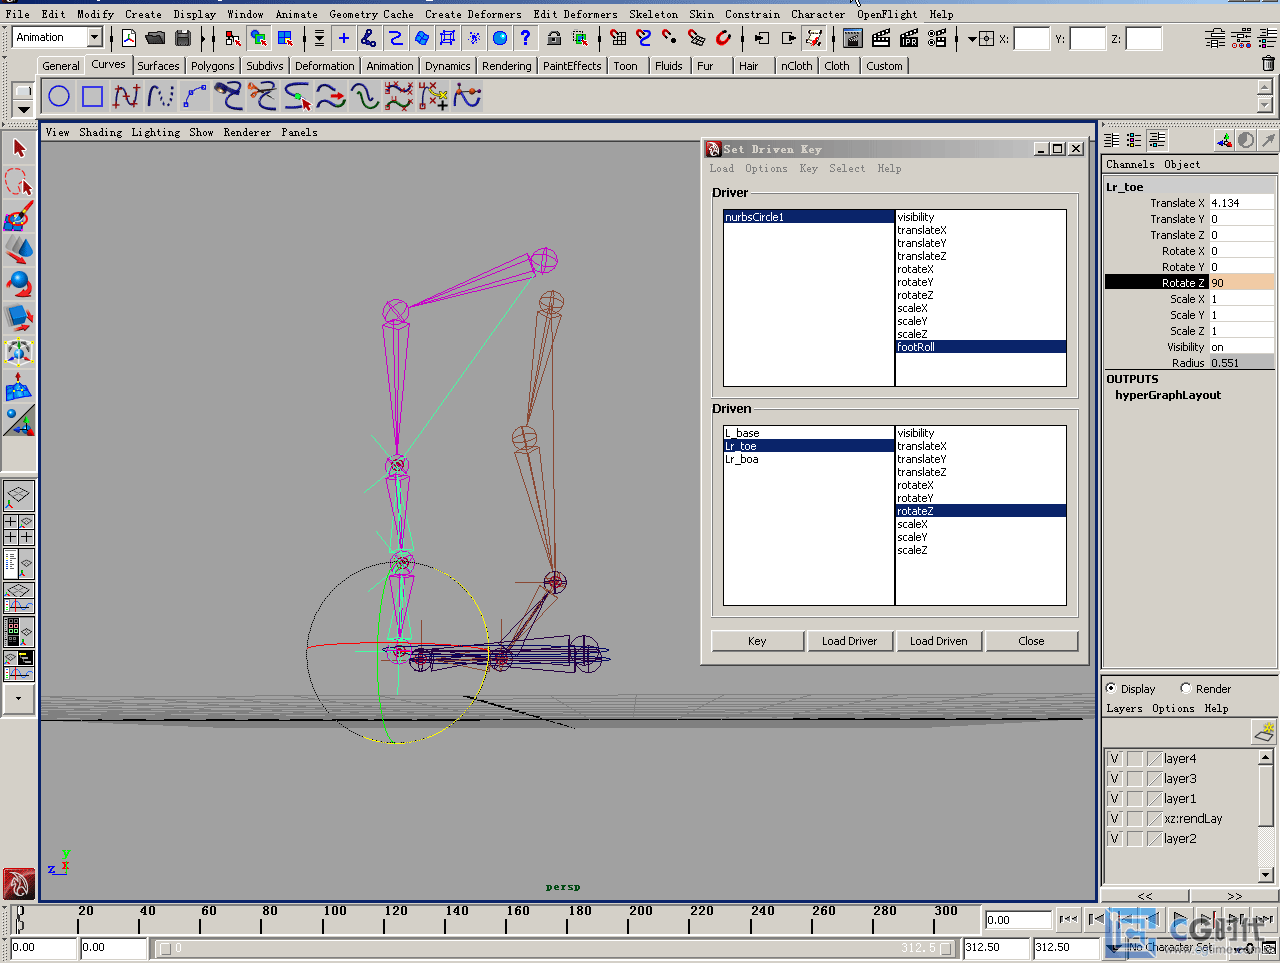Select by hierarchy mode icon
This screenshot has height=963, width=1280.
pyautogui.click(x=233, y=38)
